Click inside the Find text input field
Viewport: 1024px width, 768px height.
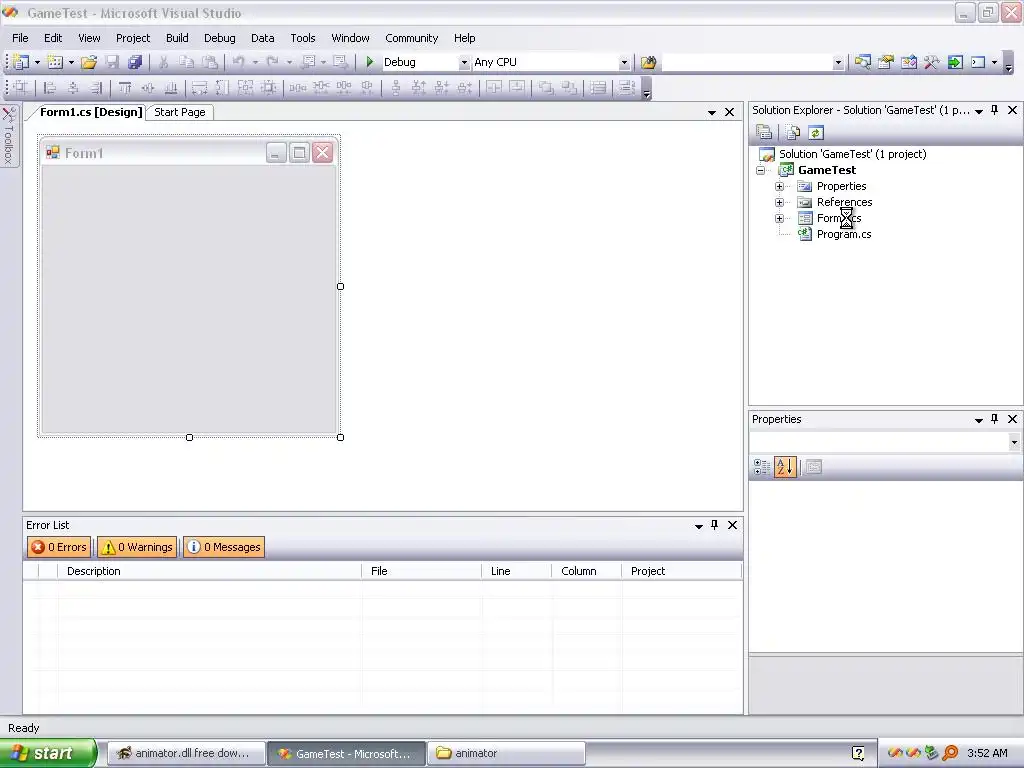[x=746, y=63]
